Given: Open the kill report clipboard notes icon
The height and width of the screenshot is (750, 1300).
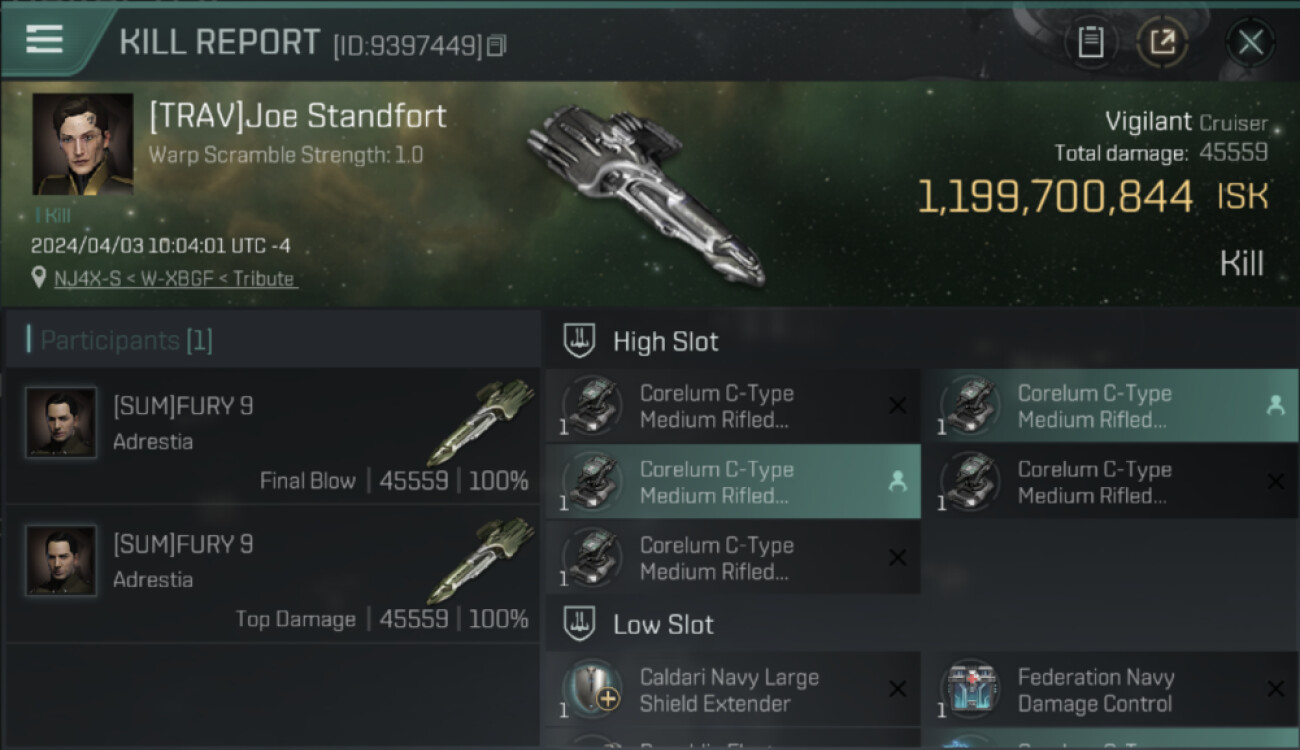Looking at the screenshot, I should pos(1090,42).
